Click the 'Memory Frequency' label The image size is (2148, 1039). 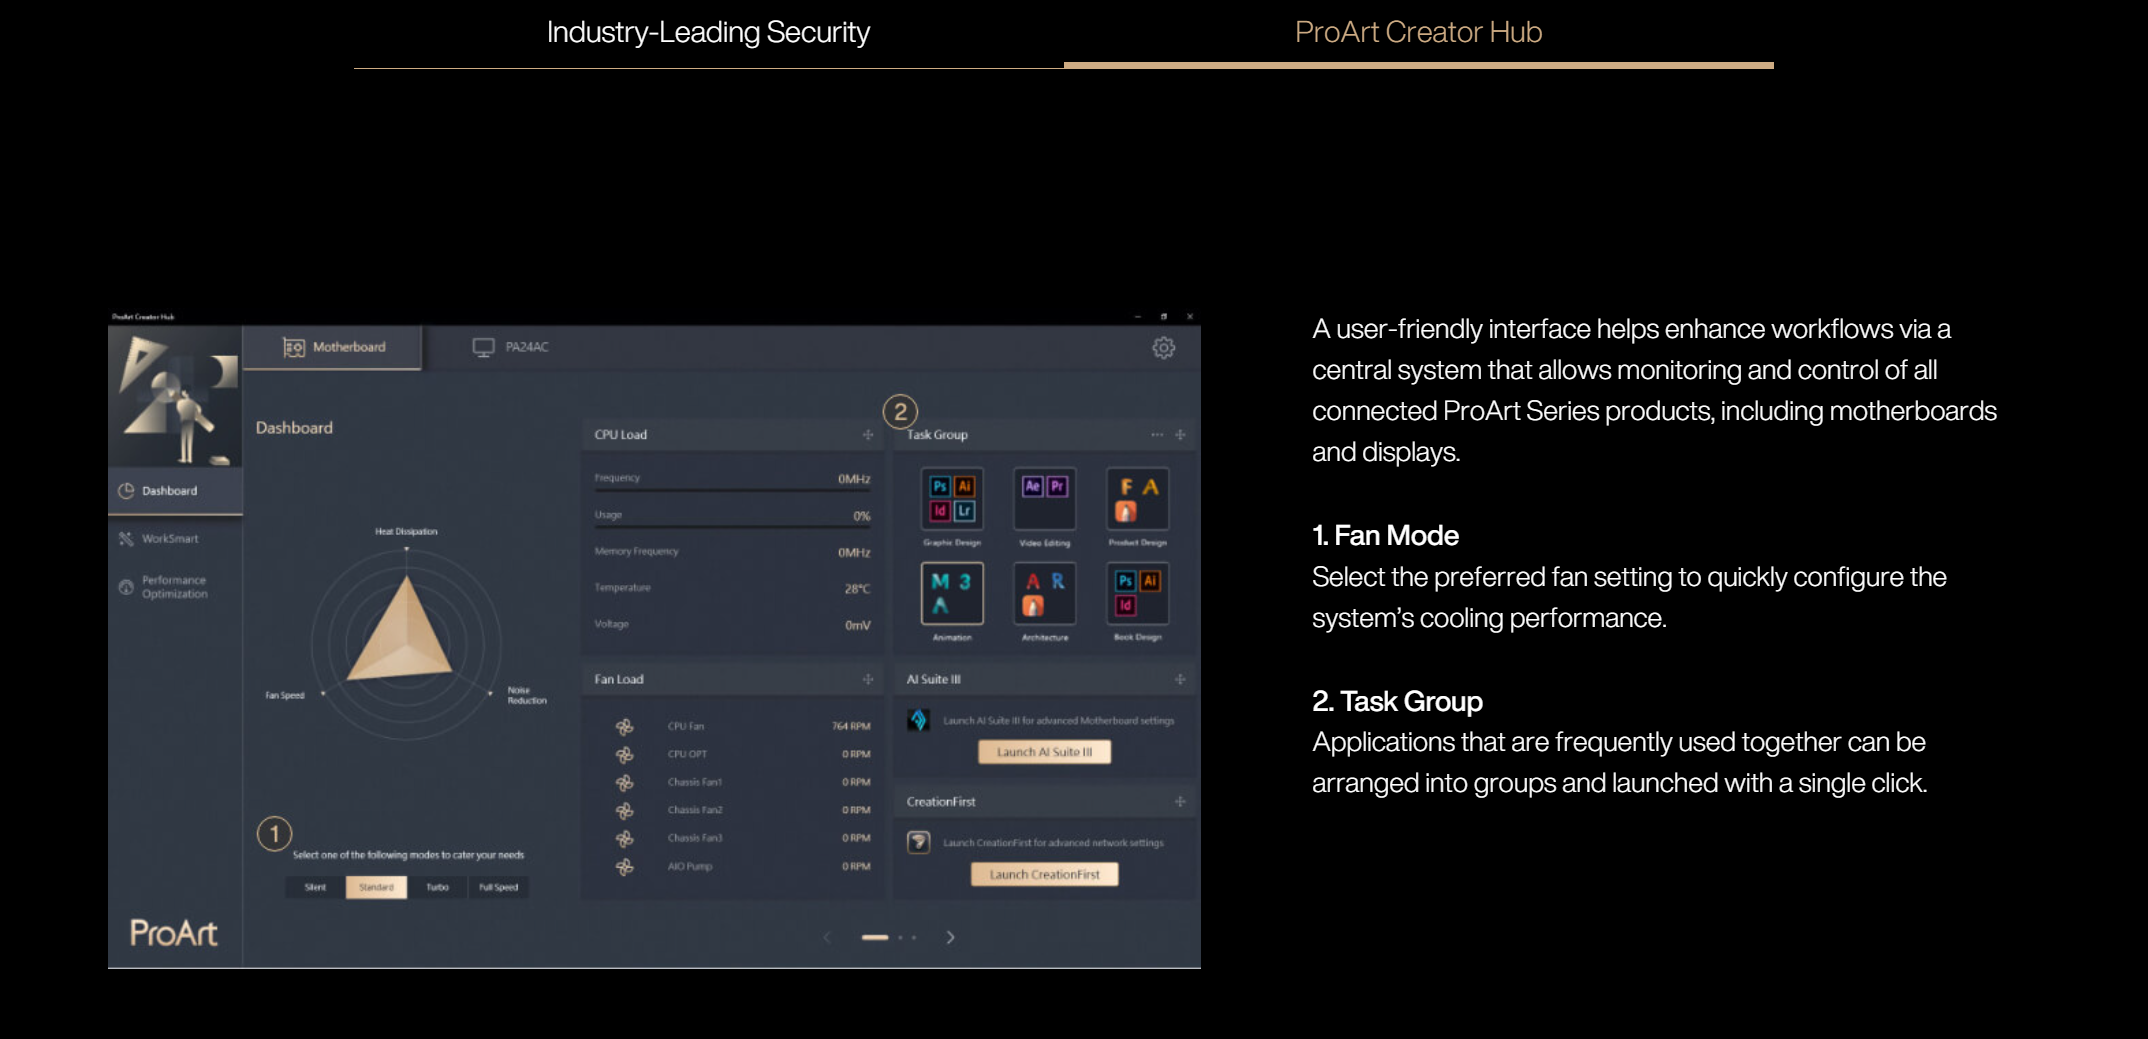click(x=636, y=551)
